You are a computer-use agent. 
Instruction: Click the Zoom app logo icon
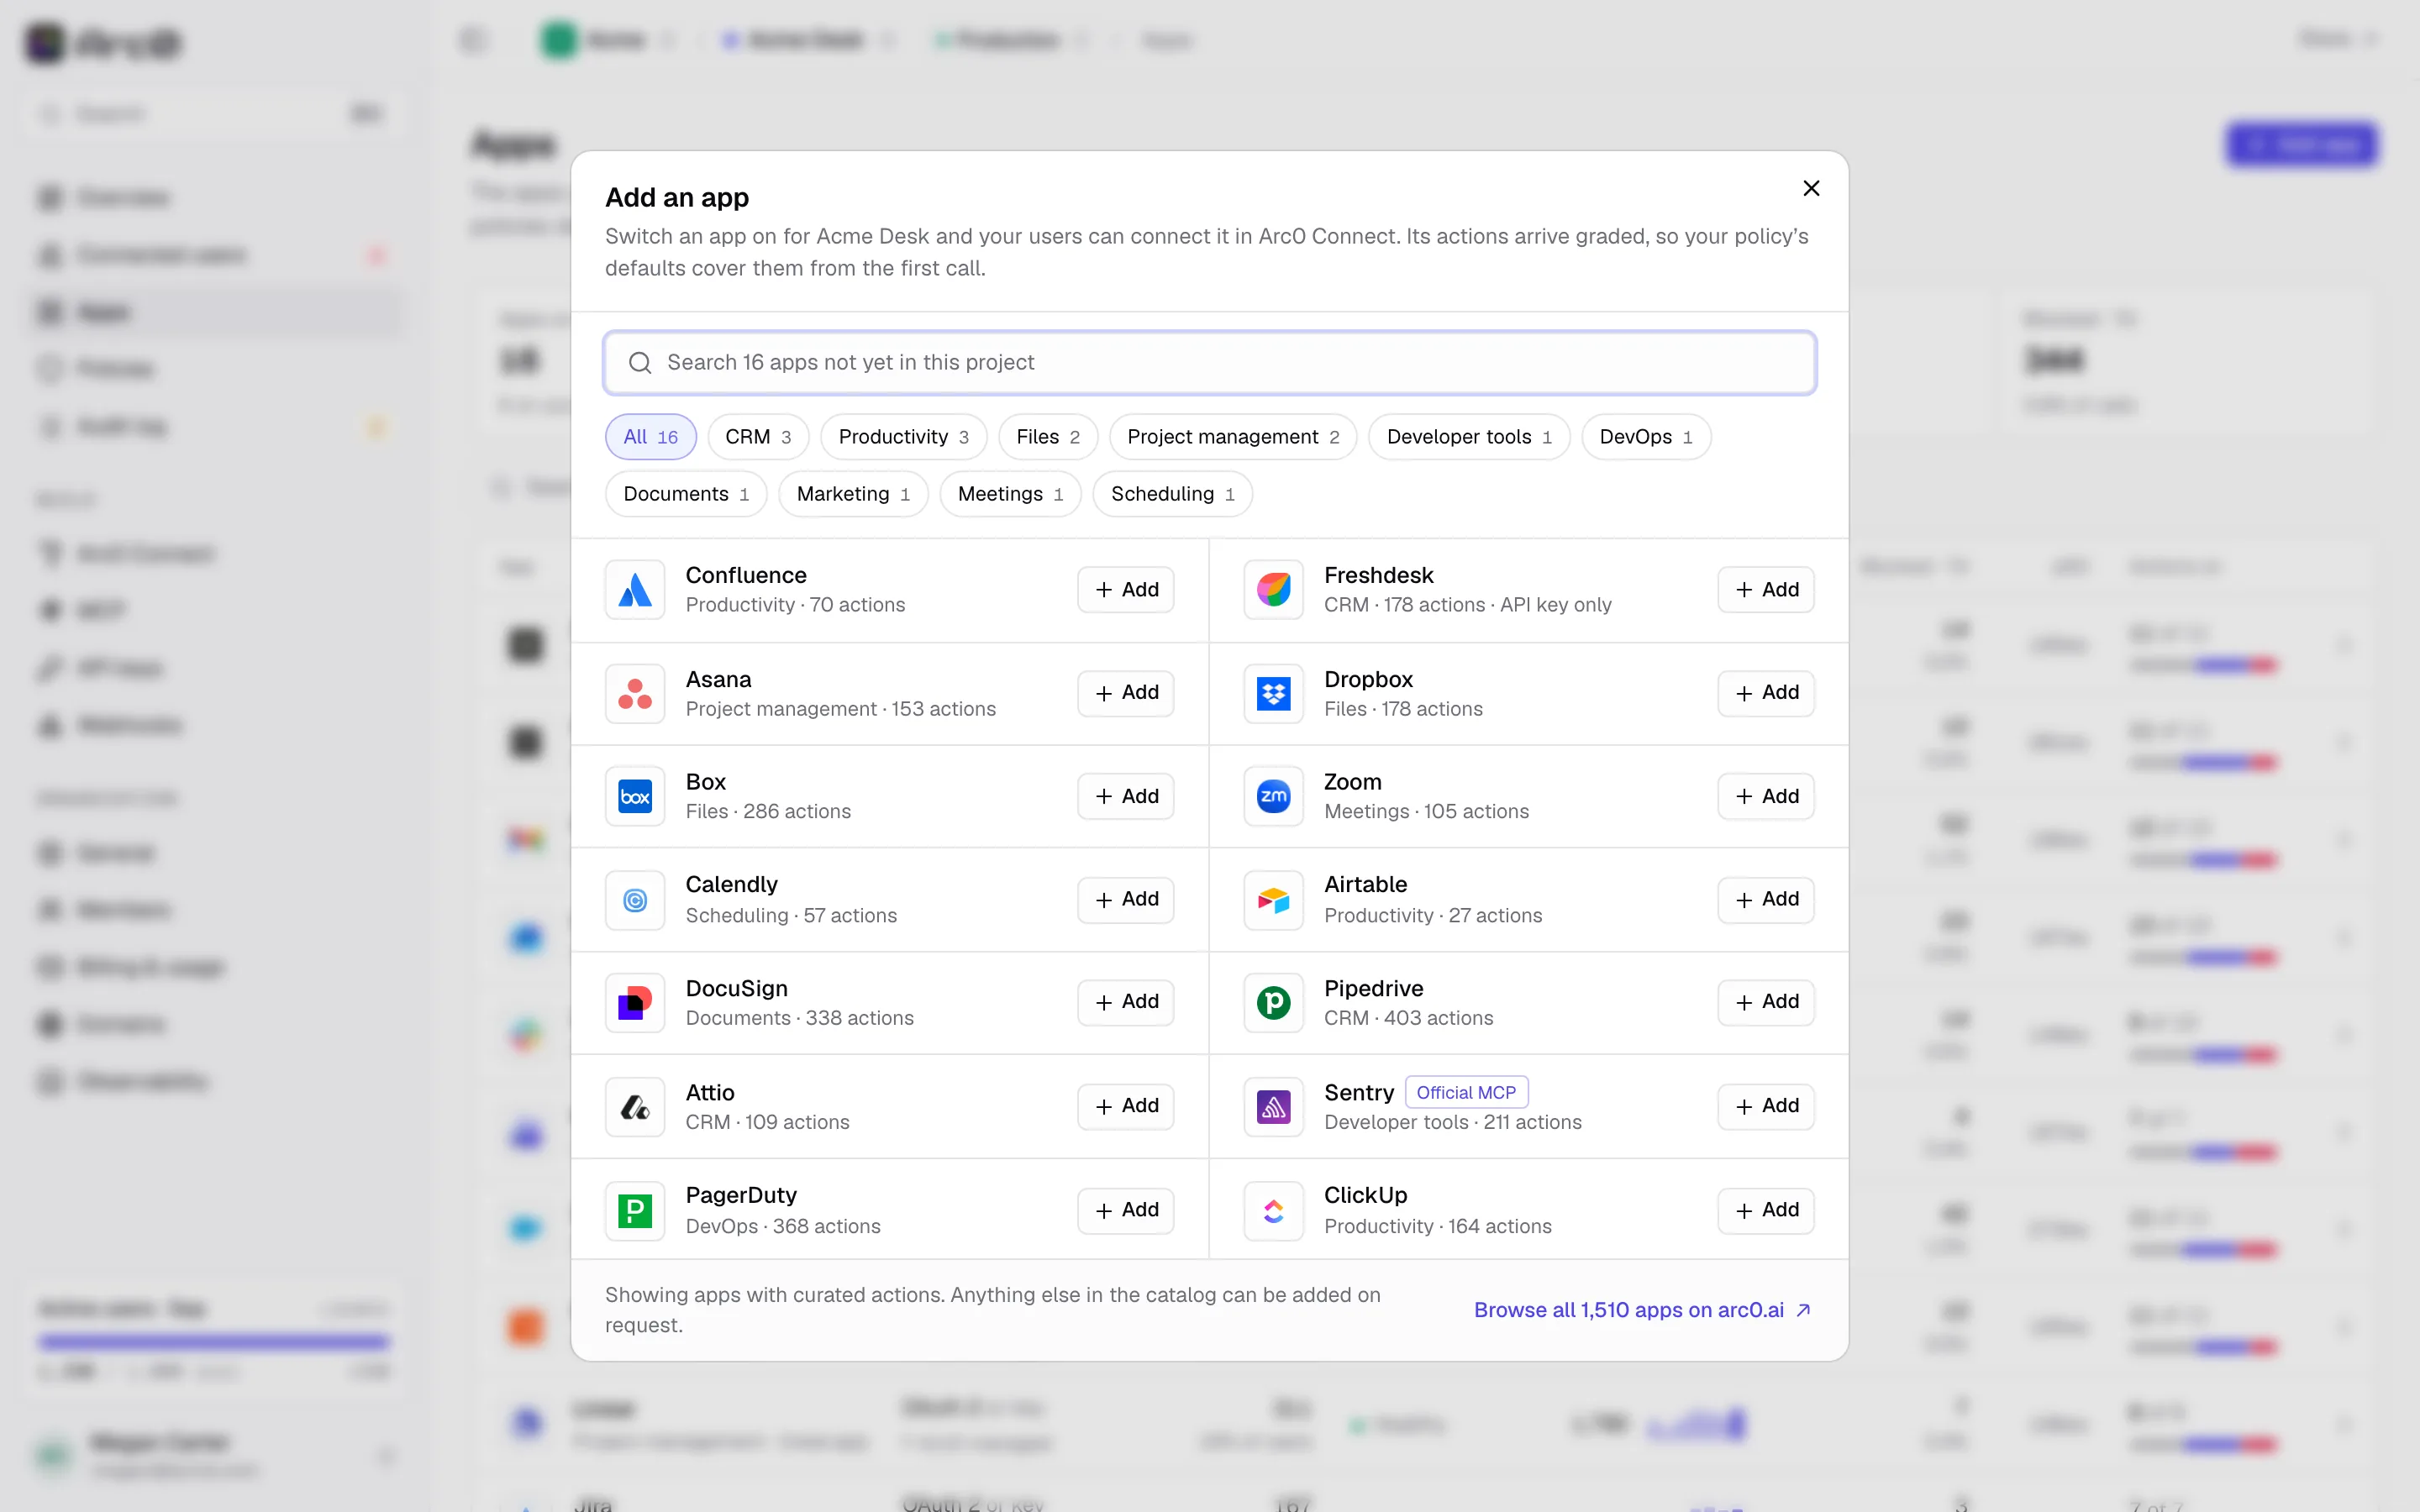tap(1273, 796)
